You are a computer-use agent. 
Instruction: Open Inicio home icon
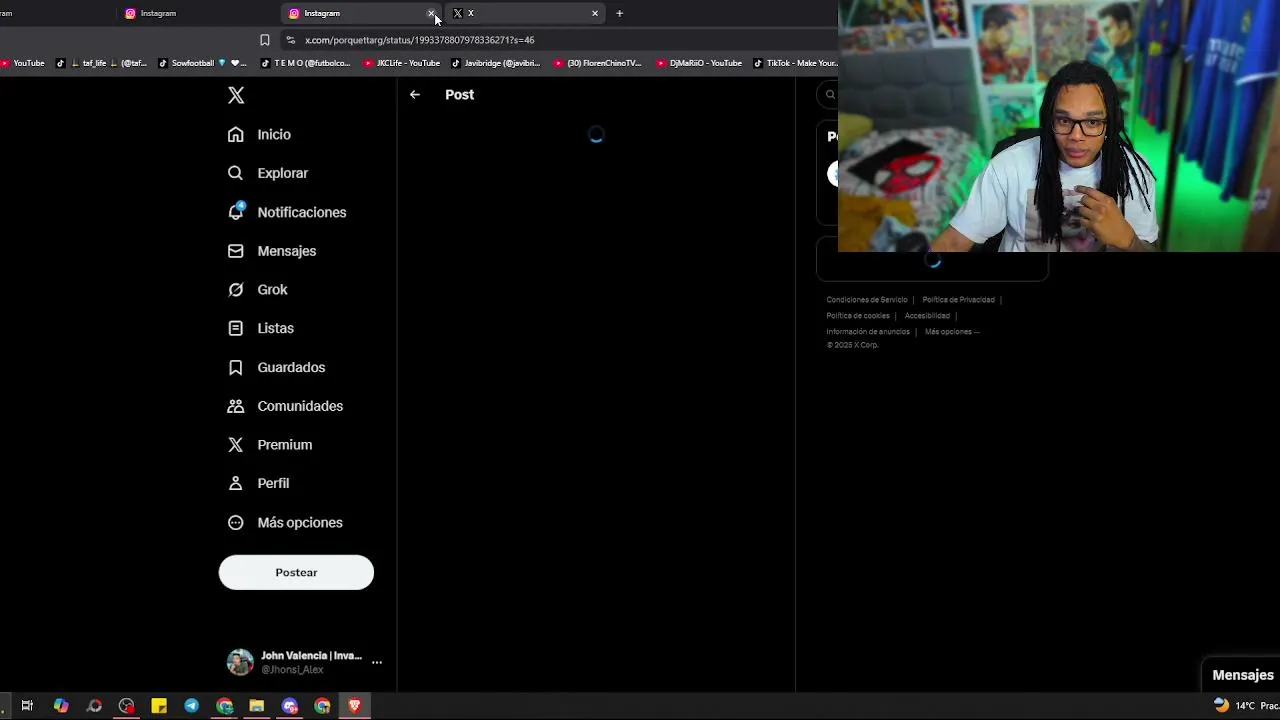point(235,134)
